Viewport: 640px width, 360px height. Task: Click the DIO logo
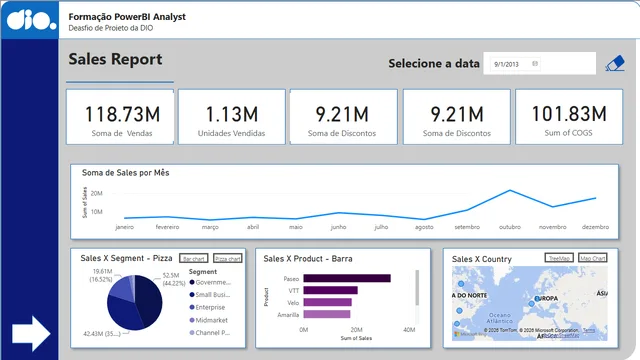point(31,20)
